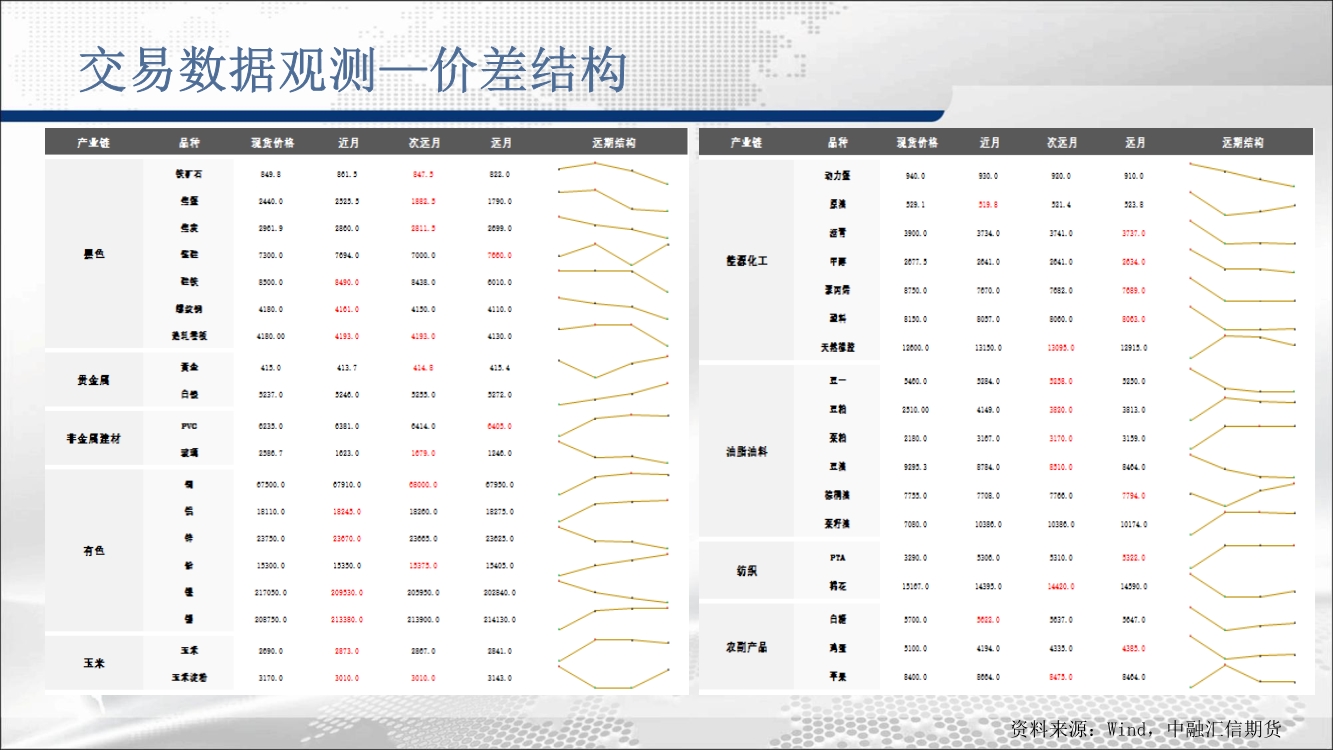The image size is (1333, 750).
Task: Click spot price value 940.0 for 动力煤
Action: (x=914, y=175)
